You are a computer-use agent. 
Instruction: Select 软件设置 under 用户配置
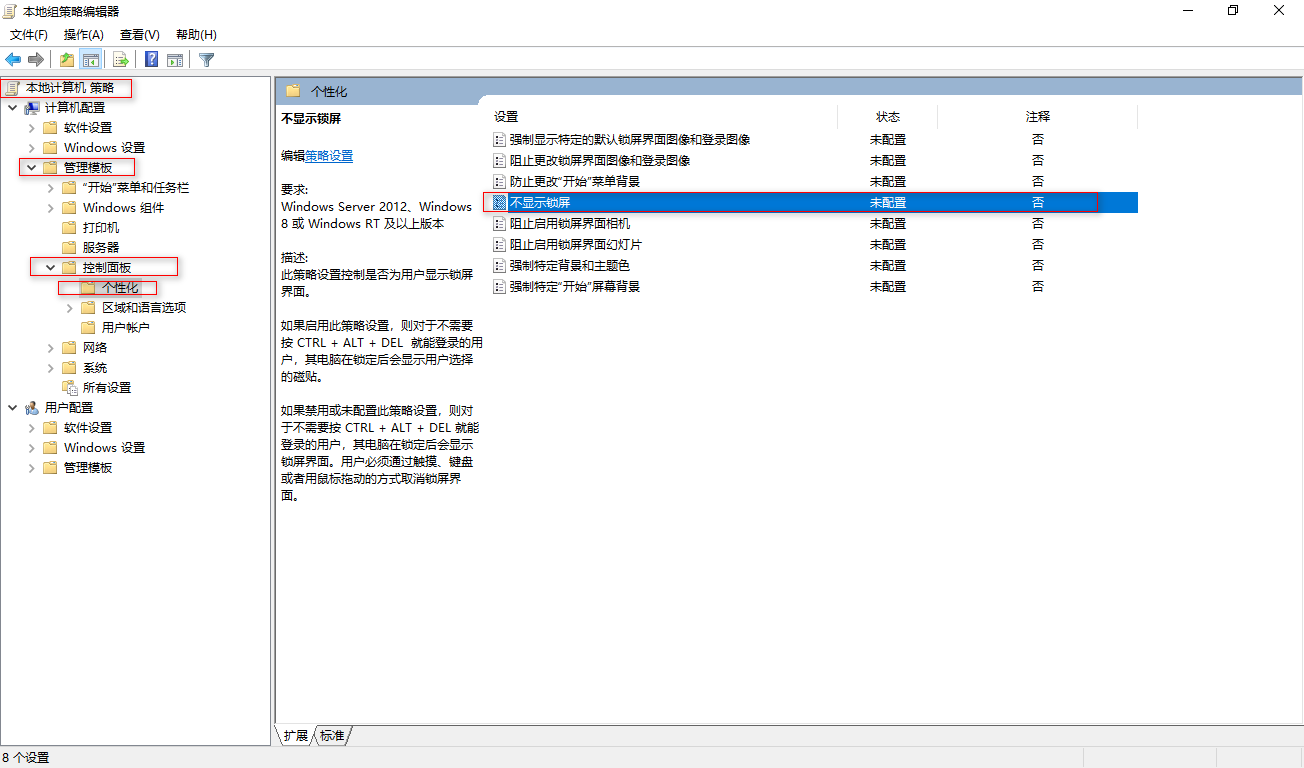click(88, 428)
